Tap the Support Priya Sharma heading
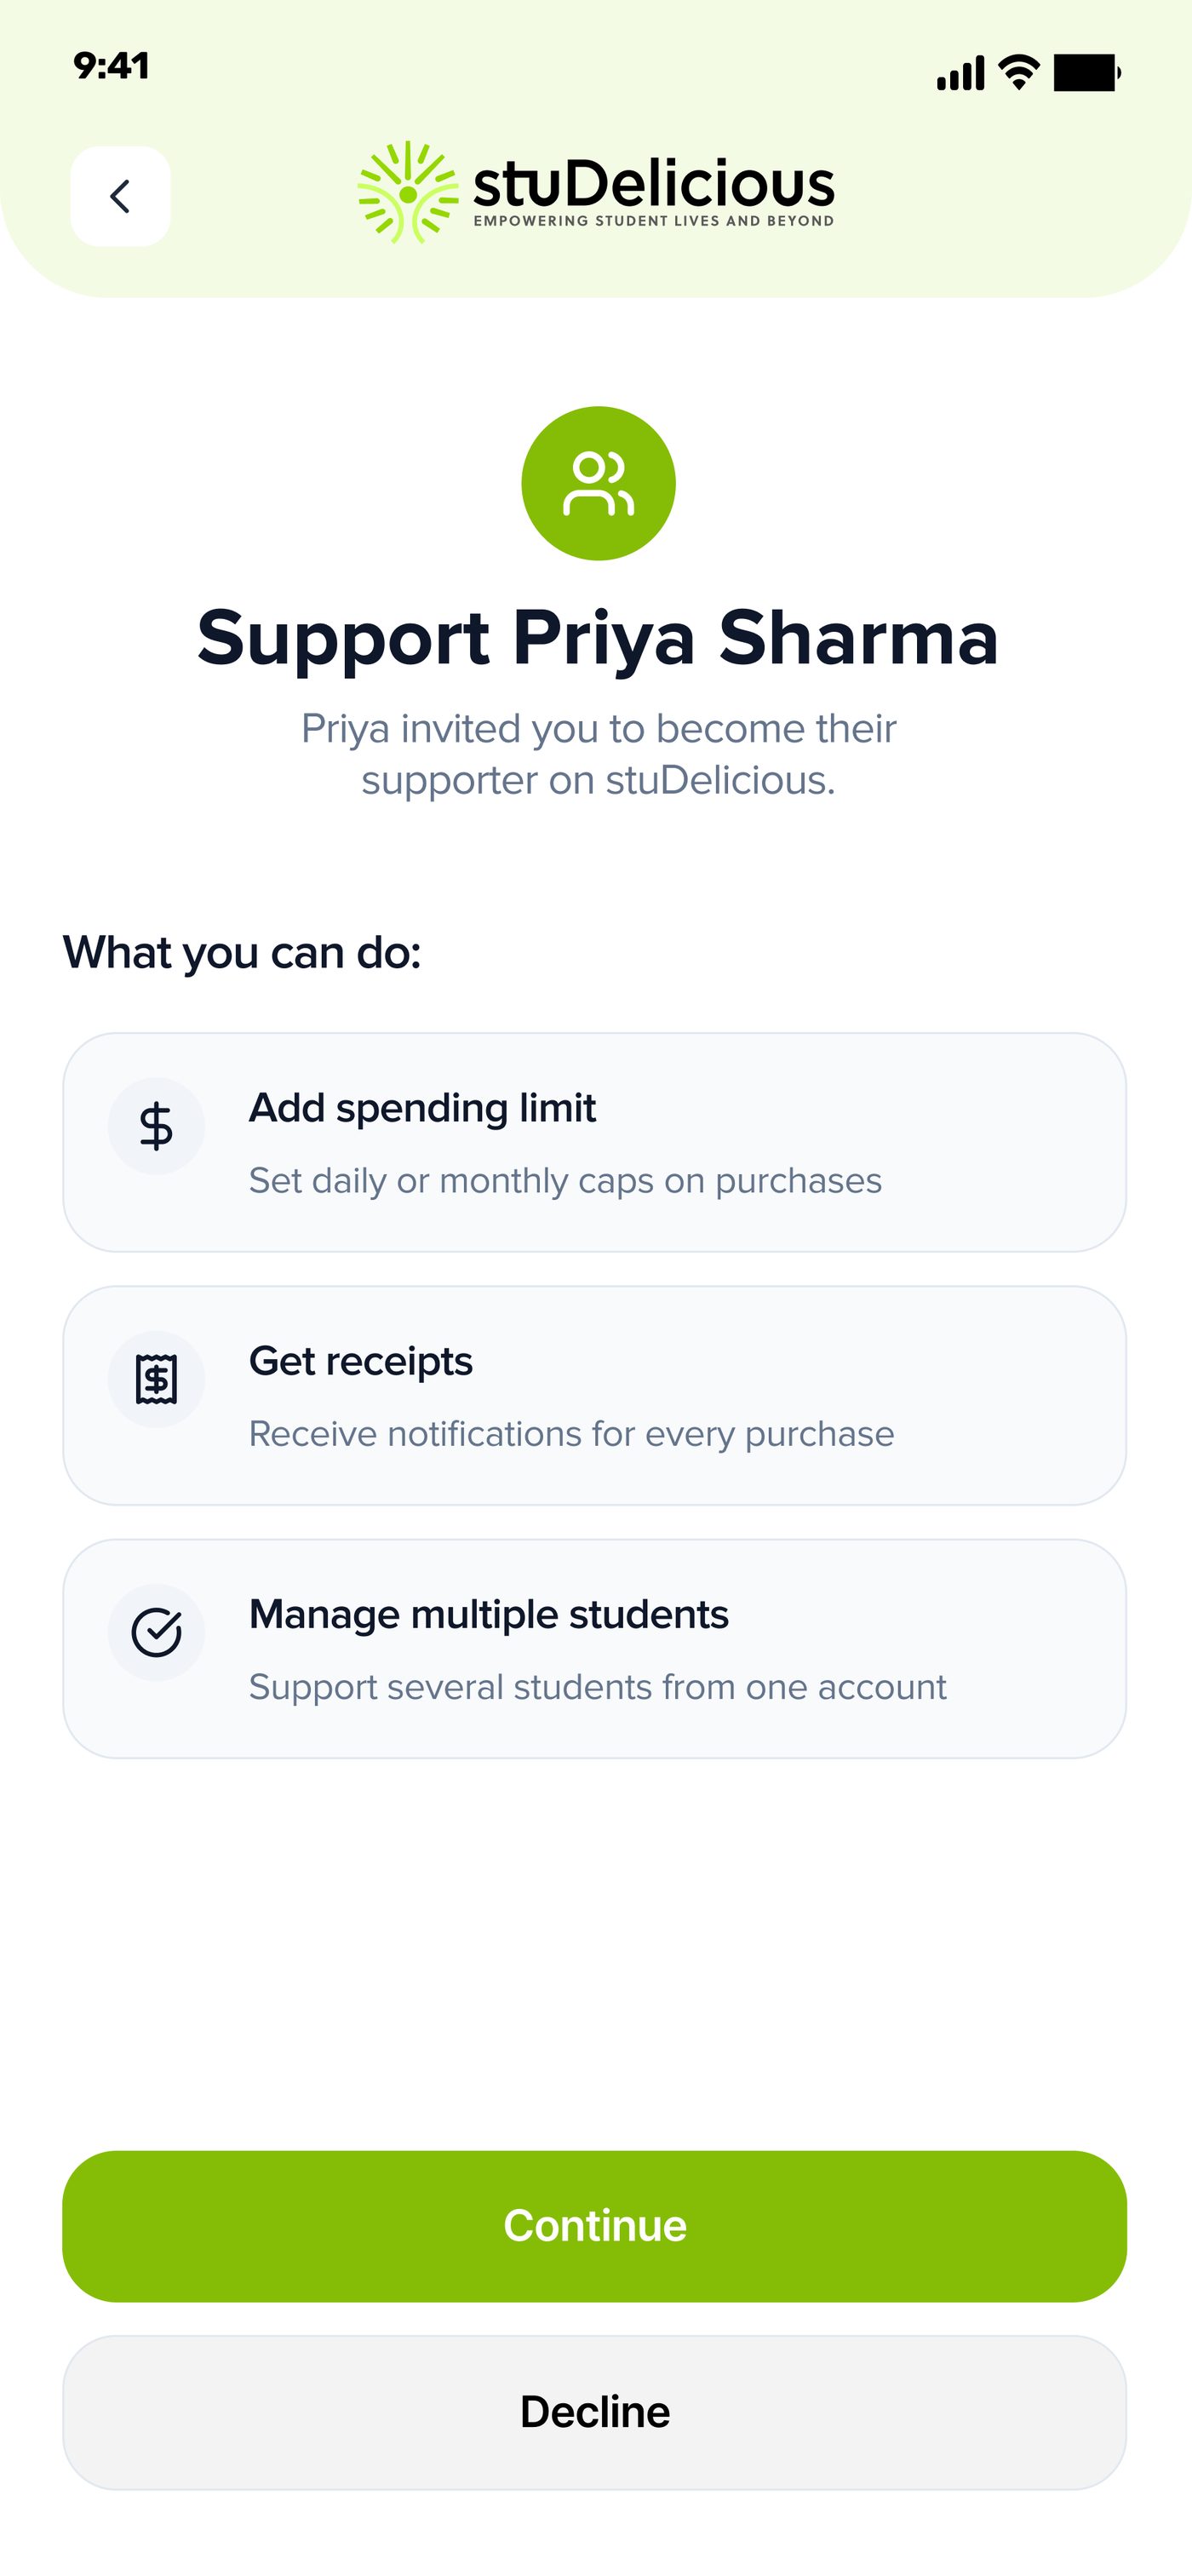This screenshot has height=2576, width=1192. point(598,638)
